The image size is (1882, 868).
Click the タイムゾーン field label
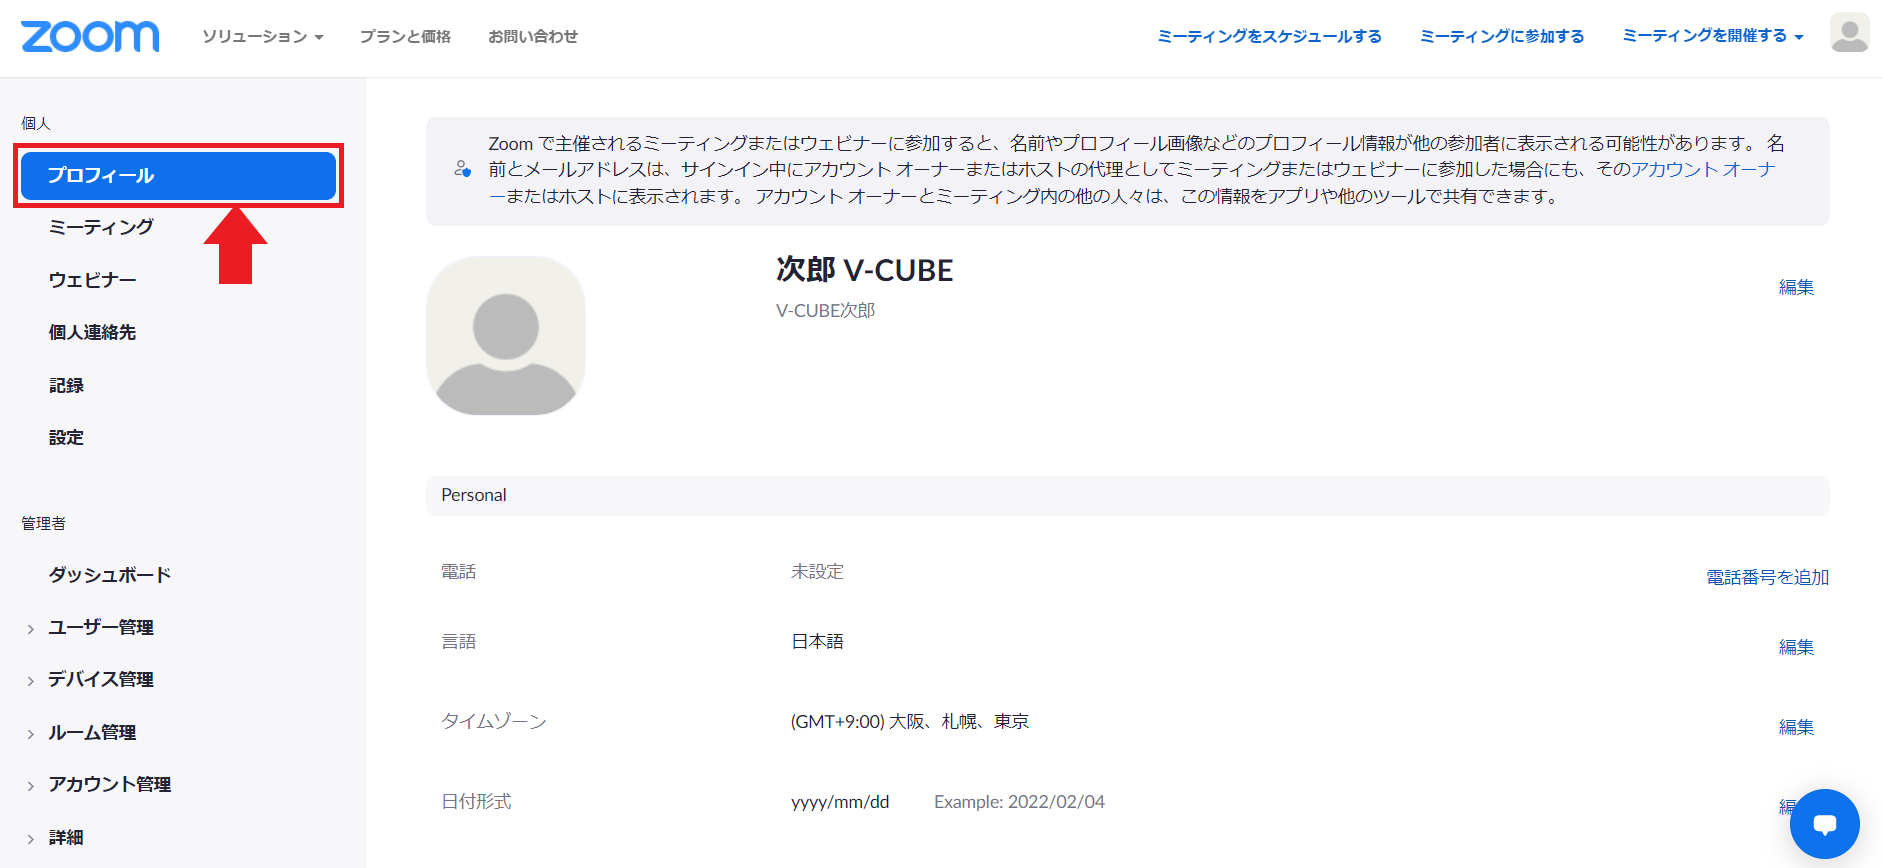[494, 722]
